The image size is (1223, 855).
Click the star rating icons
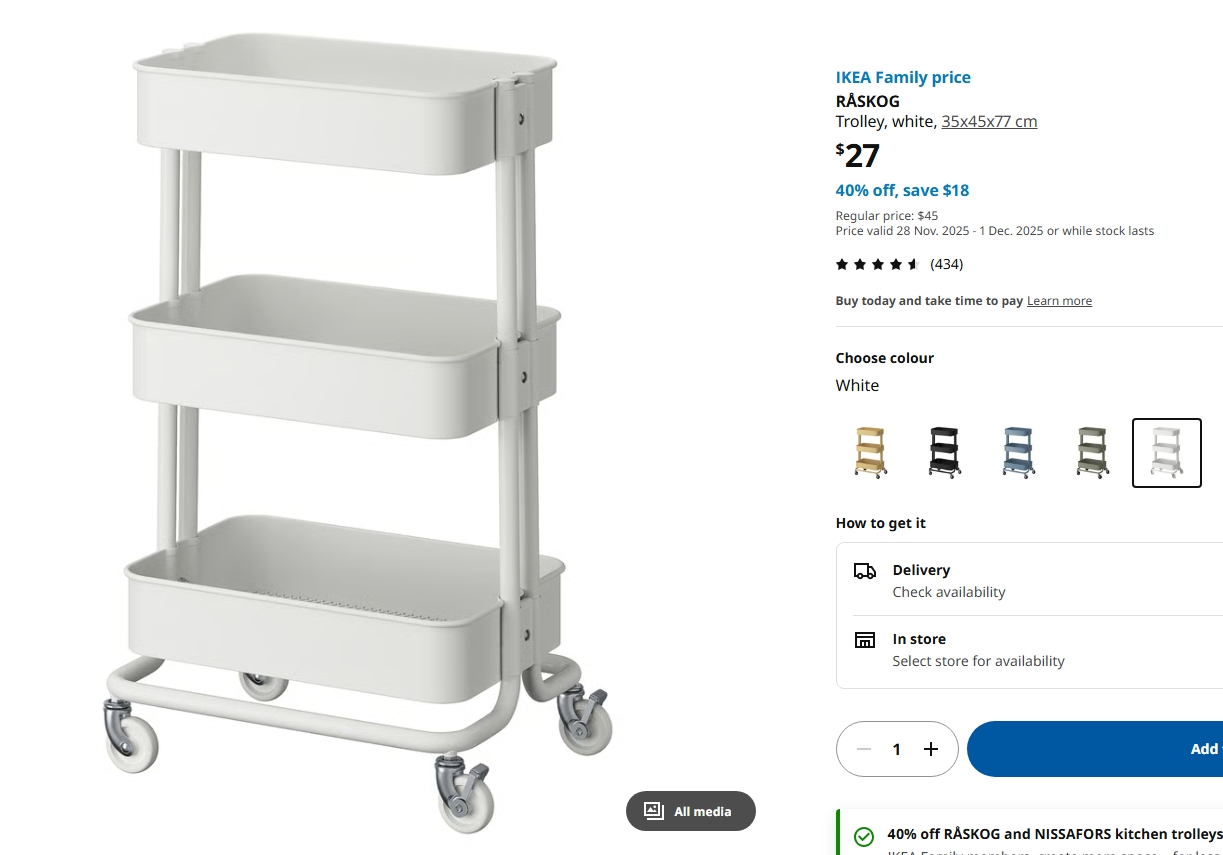[877, 264]
